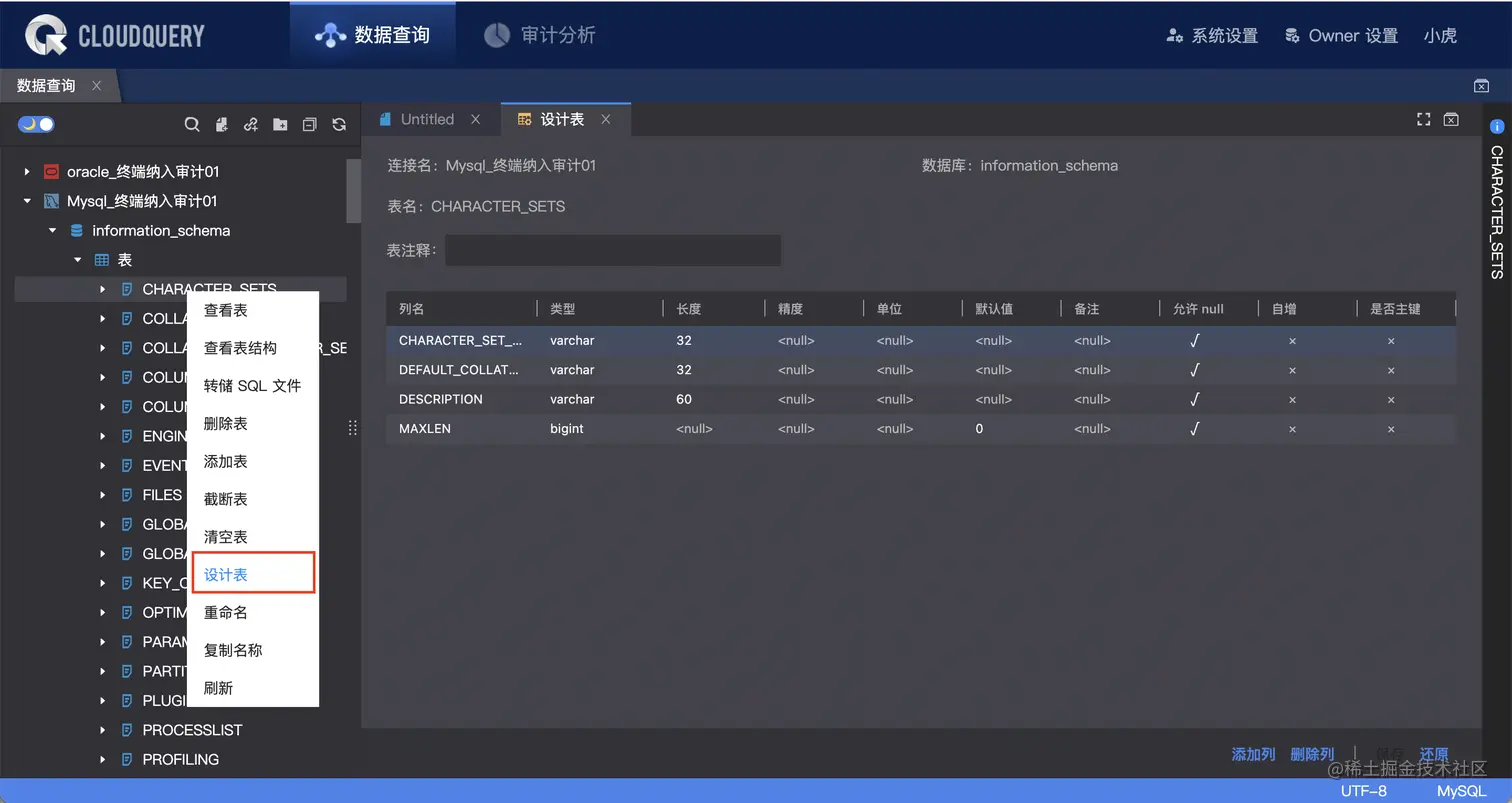Click the 添加列 link
The height and width of the screenshot is (803, 1512).
click(1253, 754)
